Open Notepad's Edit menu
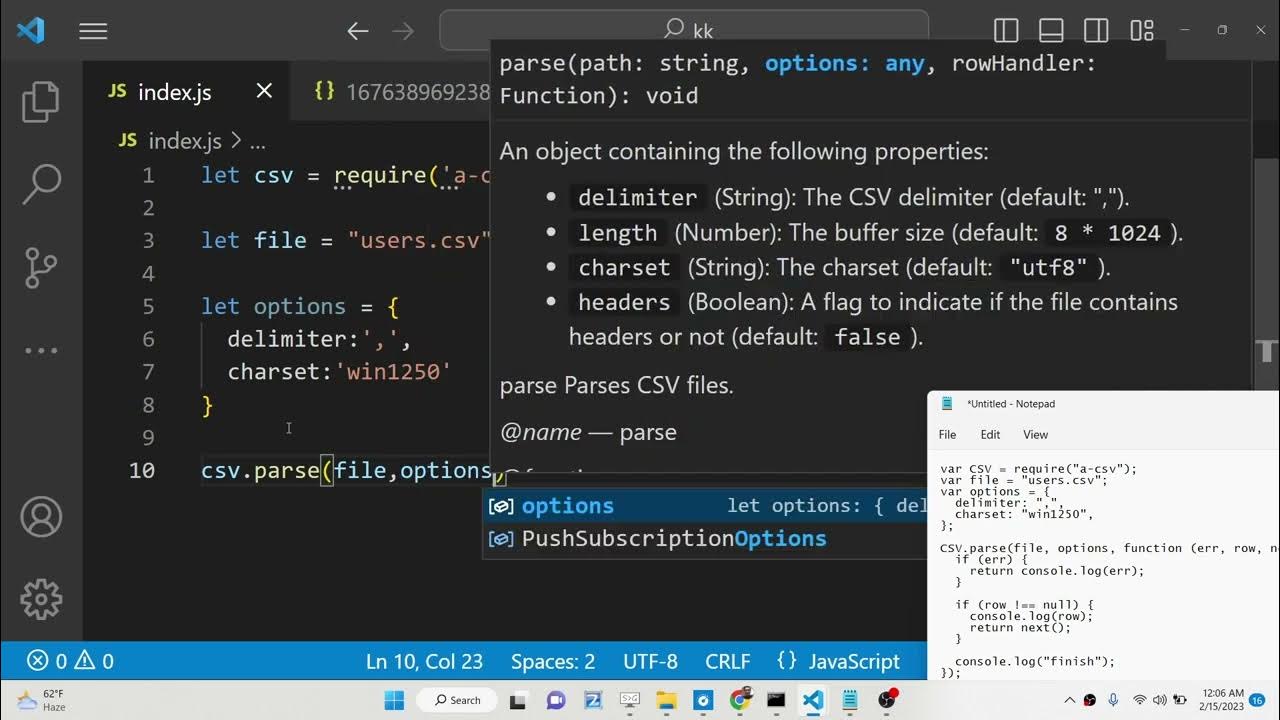This screenshot has height=720, width=1280. [990, 434]
